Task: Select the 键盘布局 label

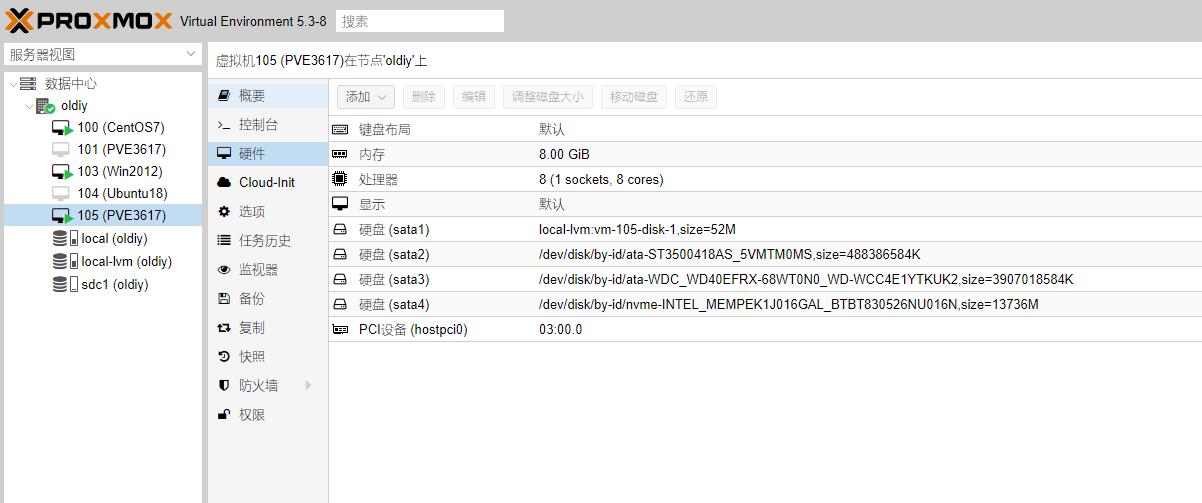Action: point(385,130)
